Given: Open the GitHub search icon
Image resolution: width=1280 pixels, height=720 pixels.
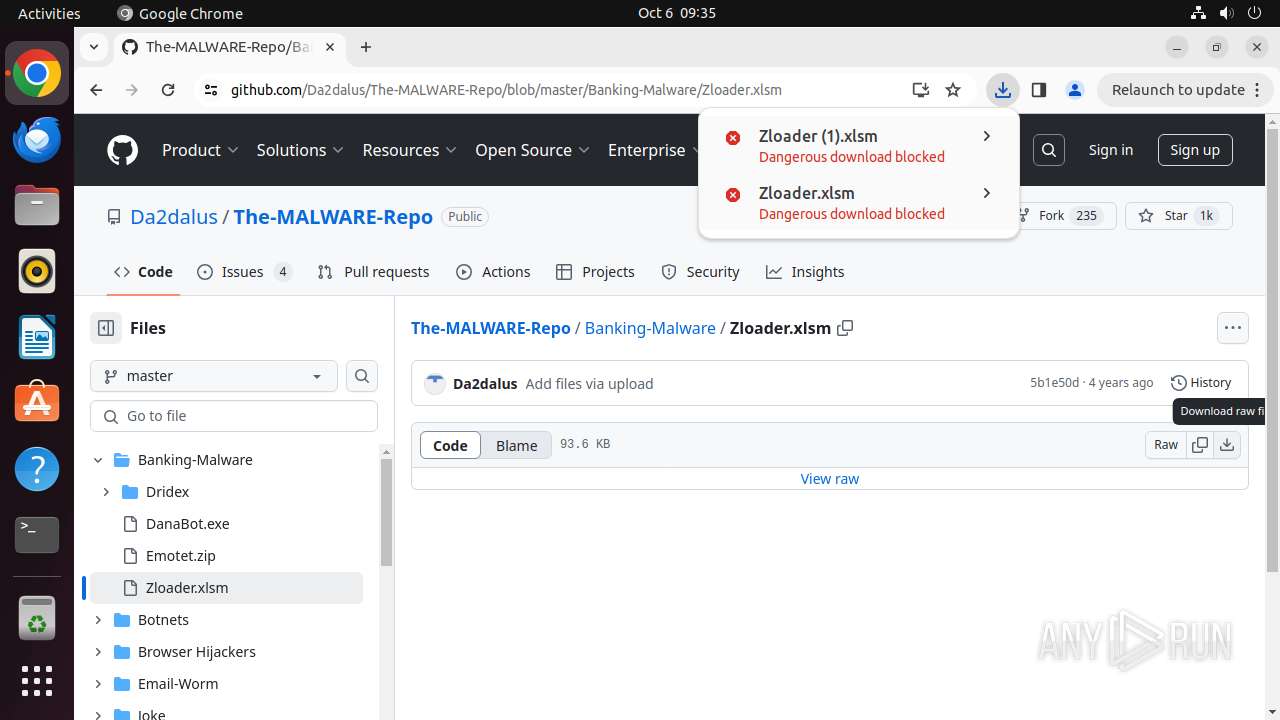Looking at the screenshot, I should click(x=1049, y=150).
